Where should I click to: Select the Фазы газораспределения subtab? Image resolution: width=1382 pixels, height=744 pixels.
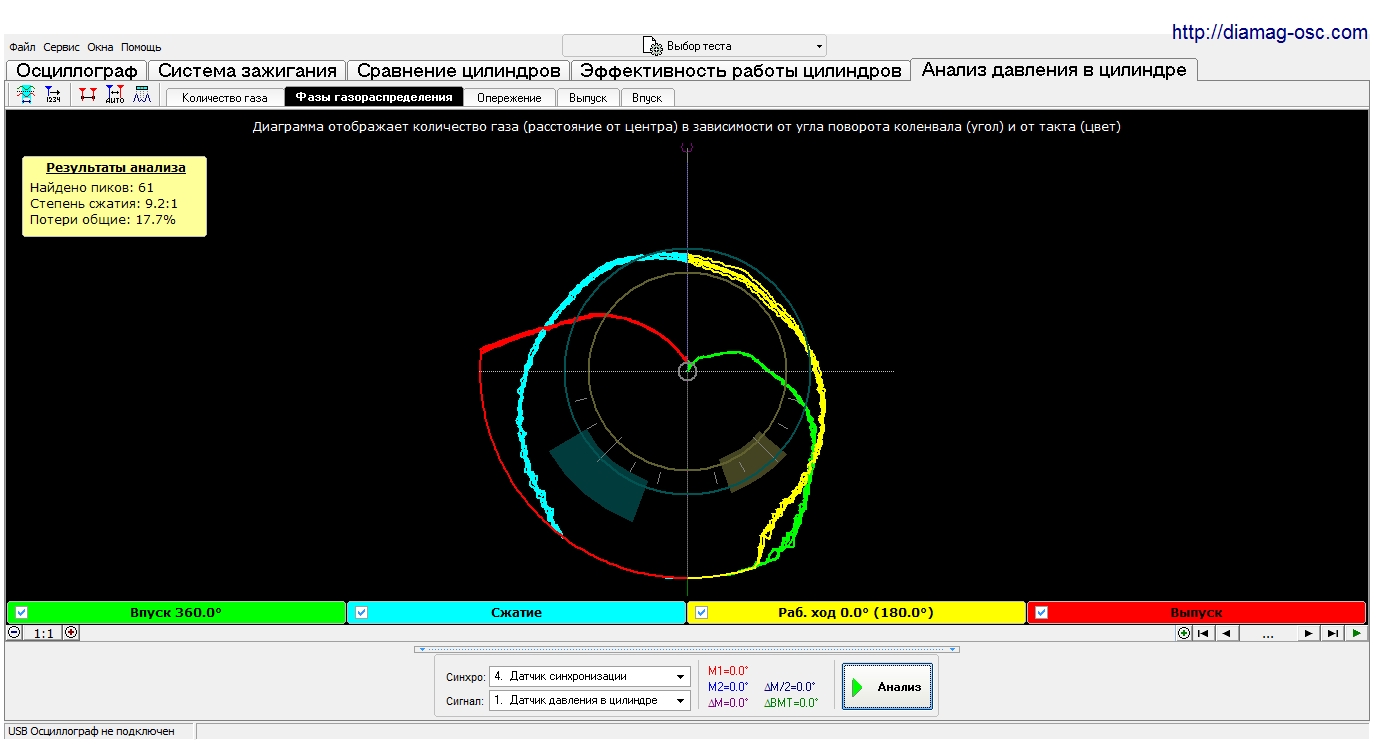(375, 97)
